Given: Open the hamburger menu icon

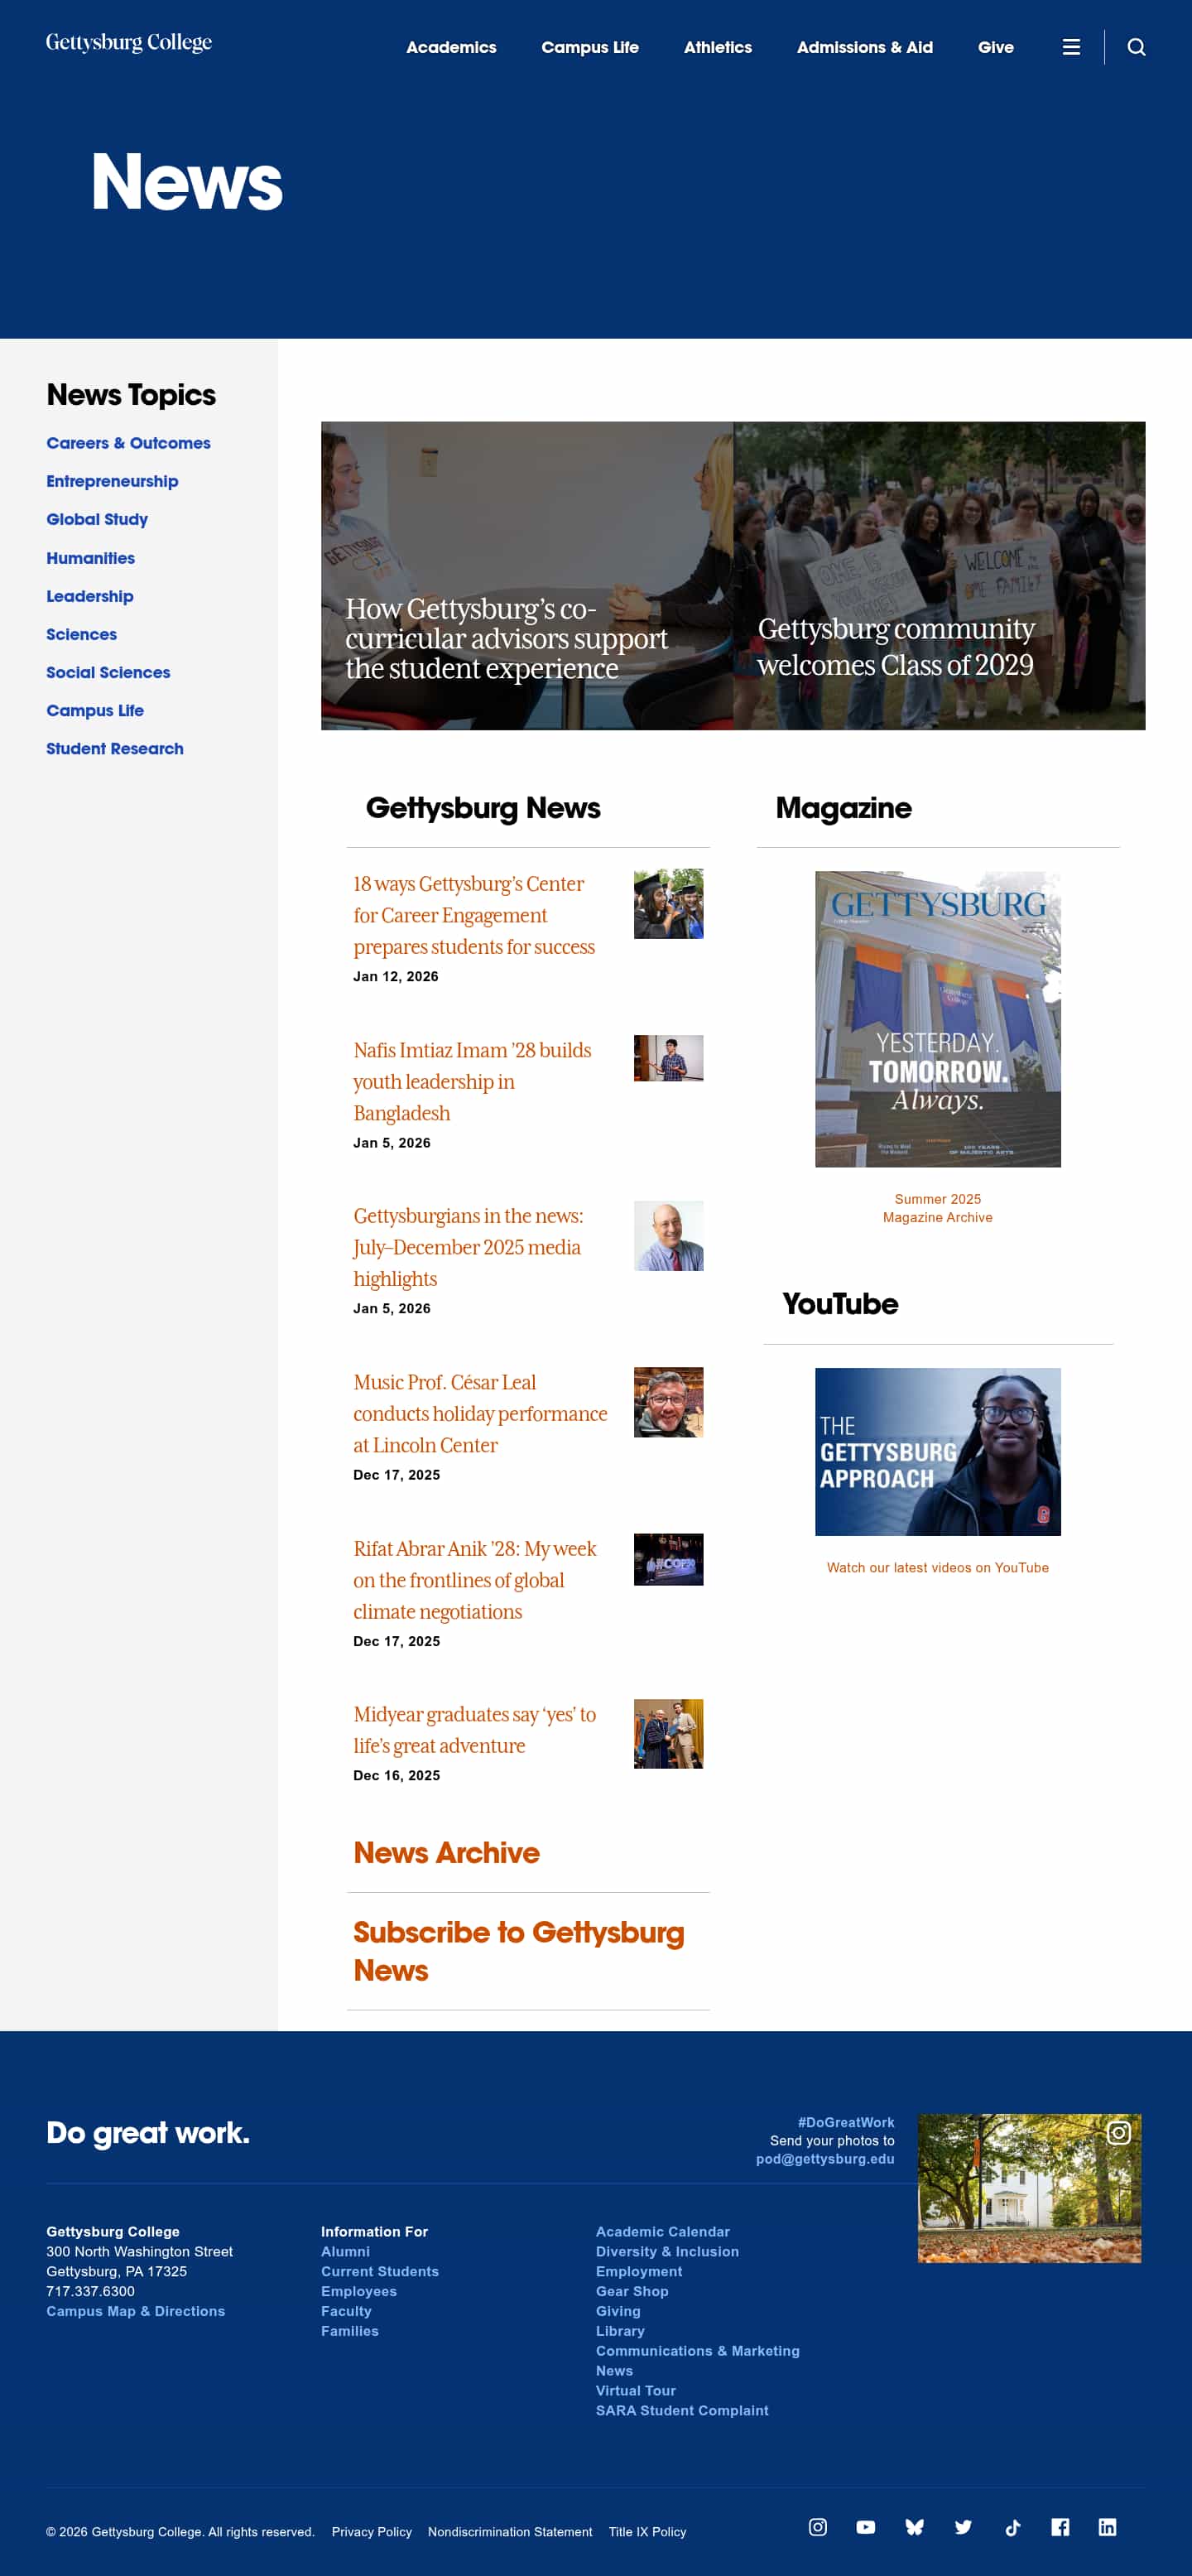Looking at the screenshot, I should 1071,47.
